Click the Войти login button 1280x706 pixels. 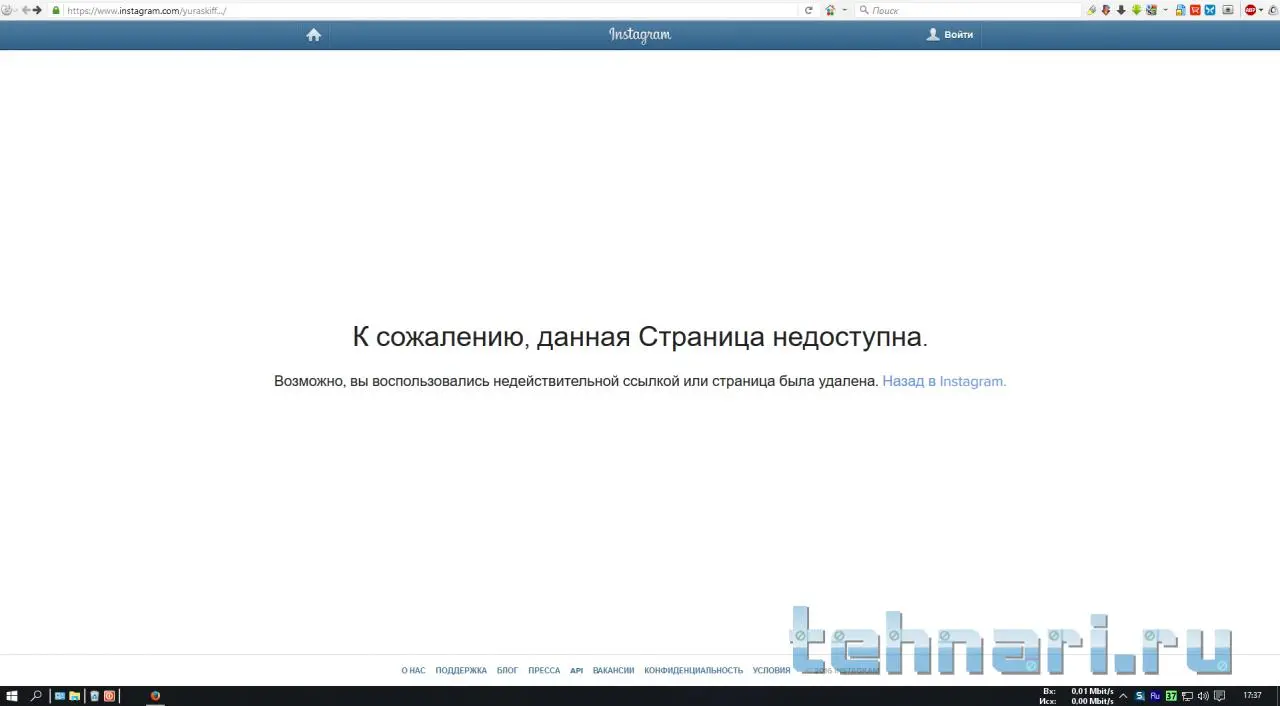pyautogui.click(x=950, y=35)
